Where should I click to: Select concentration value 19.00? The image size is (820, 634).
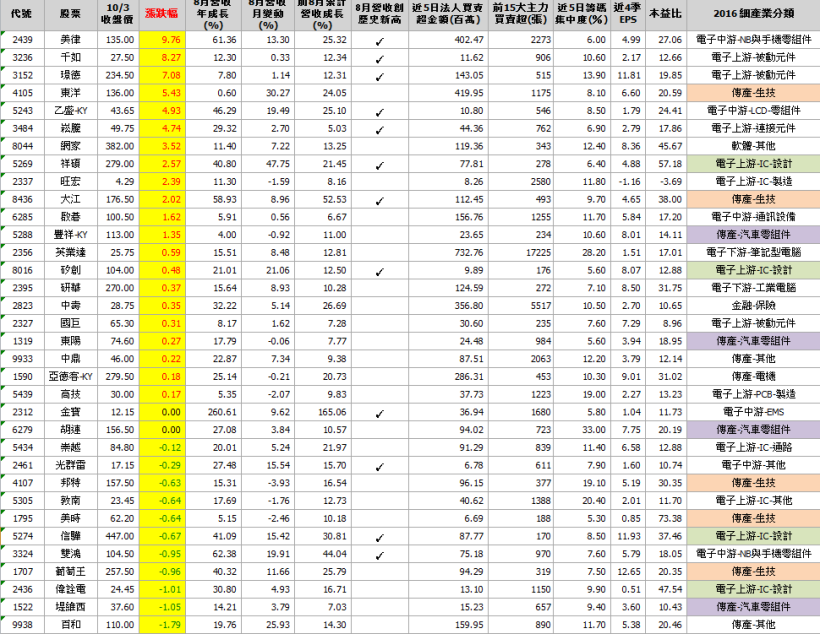pos(594,394)
